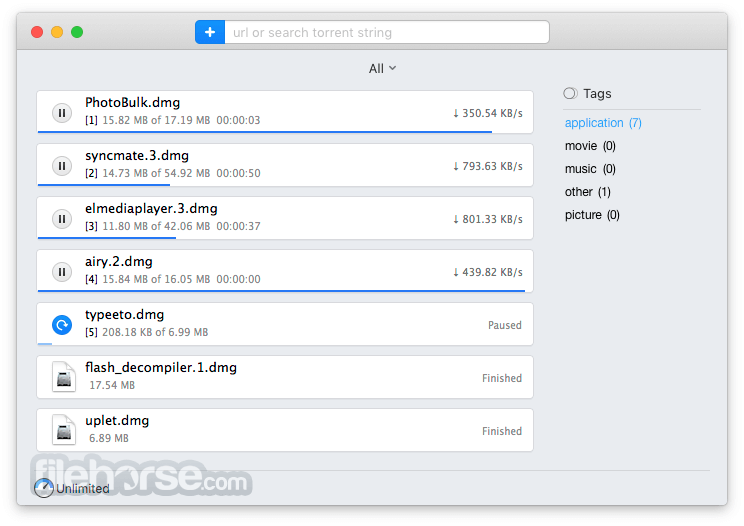Click the Paused status of typeeto.dmg
The width and height of the screenshot is (744, 526).
click(505, 325)
